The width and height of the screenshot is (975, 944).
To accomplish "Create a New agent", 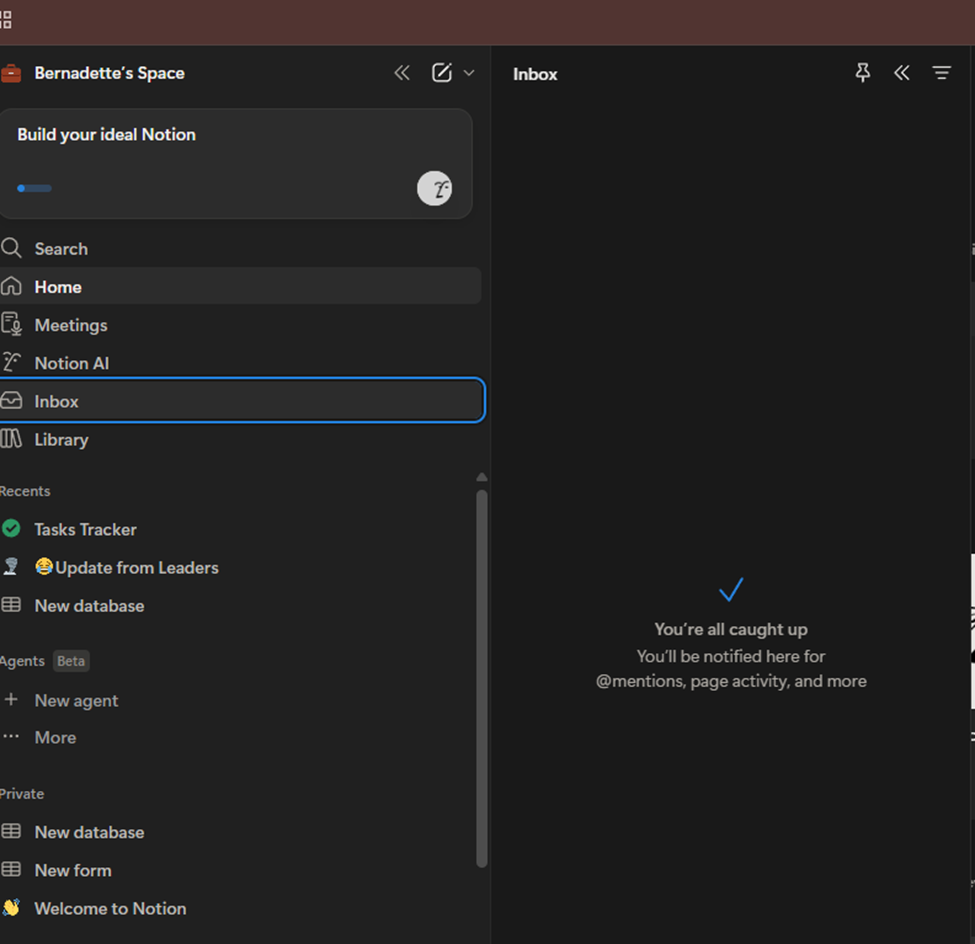I will pos(76,700).
